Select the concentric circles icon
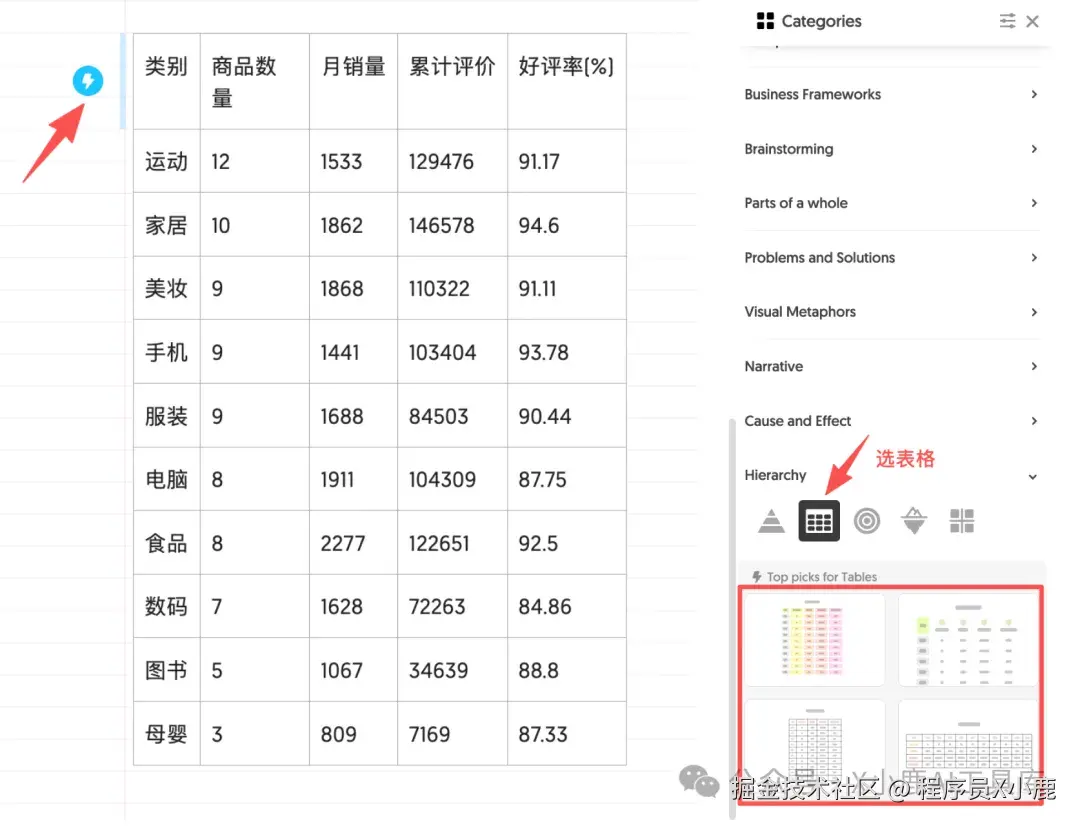The image size is (1080, 826). click(866, 521)
